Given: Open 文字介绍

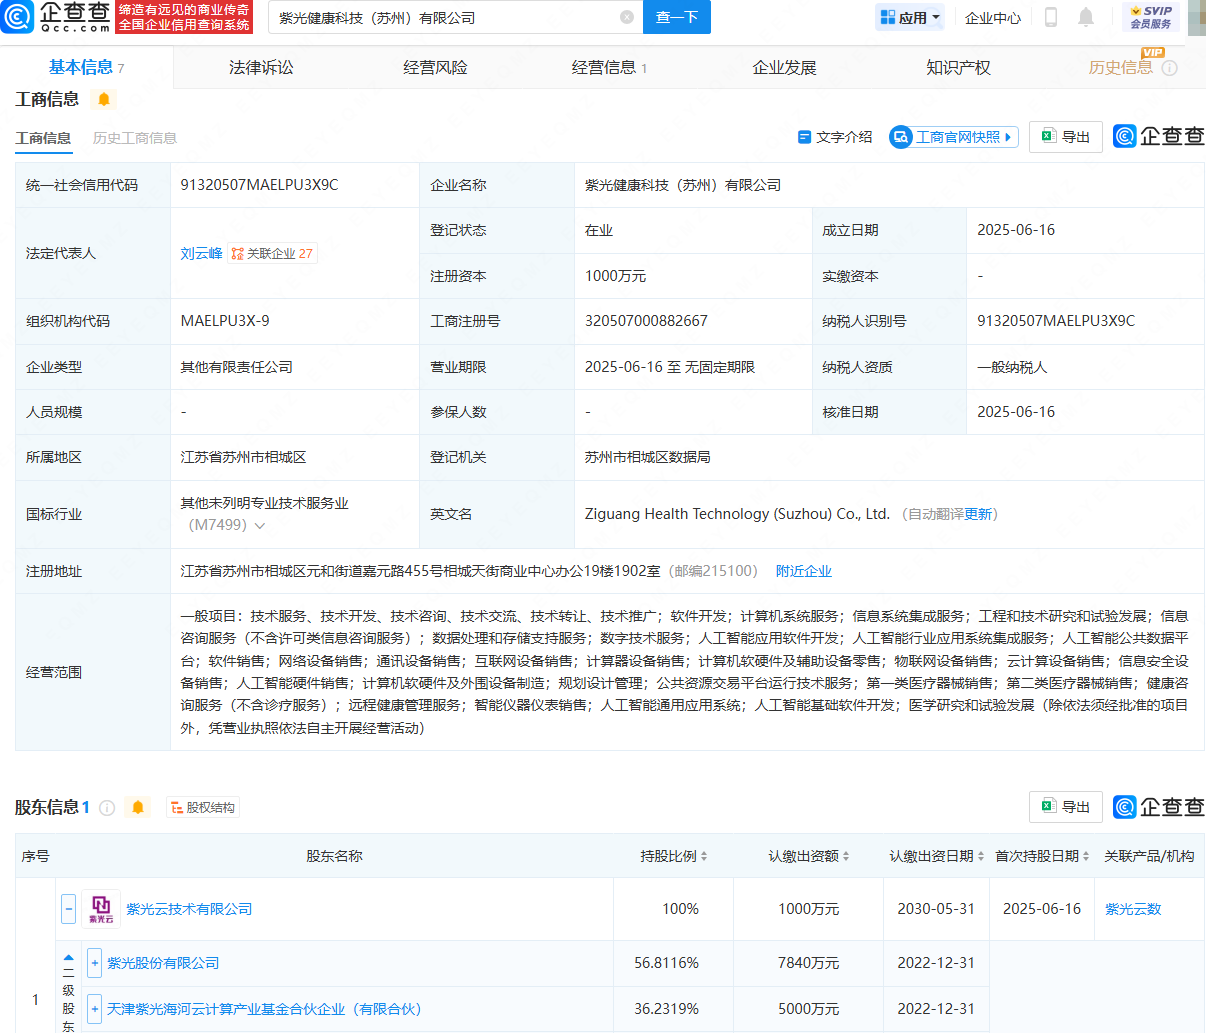Looking at the screenshot, I should click(835, 137).
